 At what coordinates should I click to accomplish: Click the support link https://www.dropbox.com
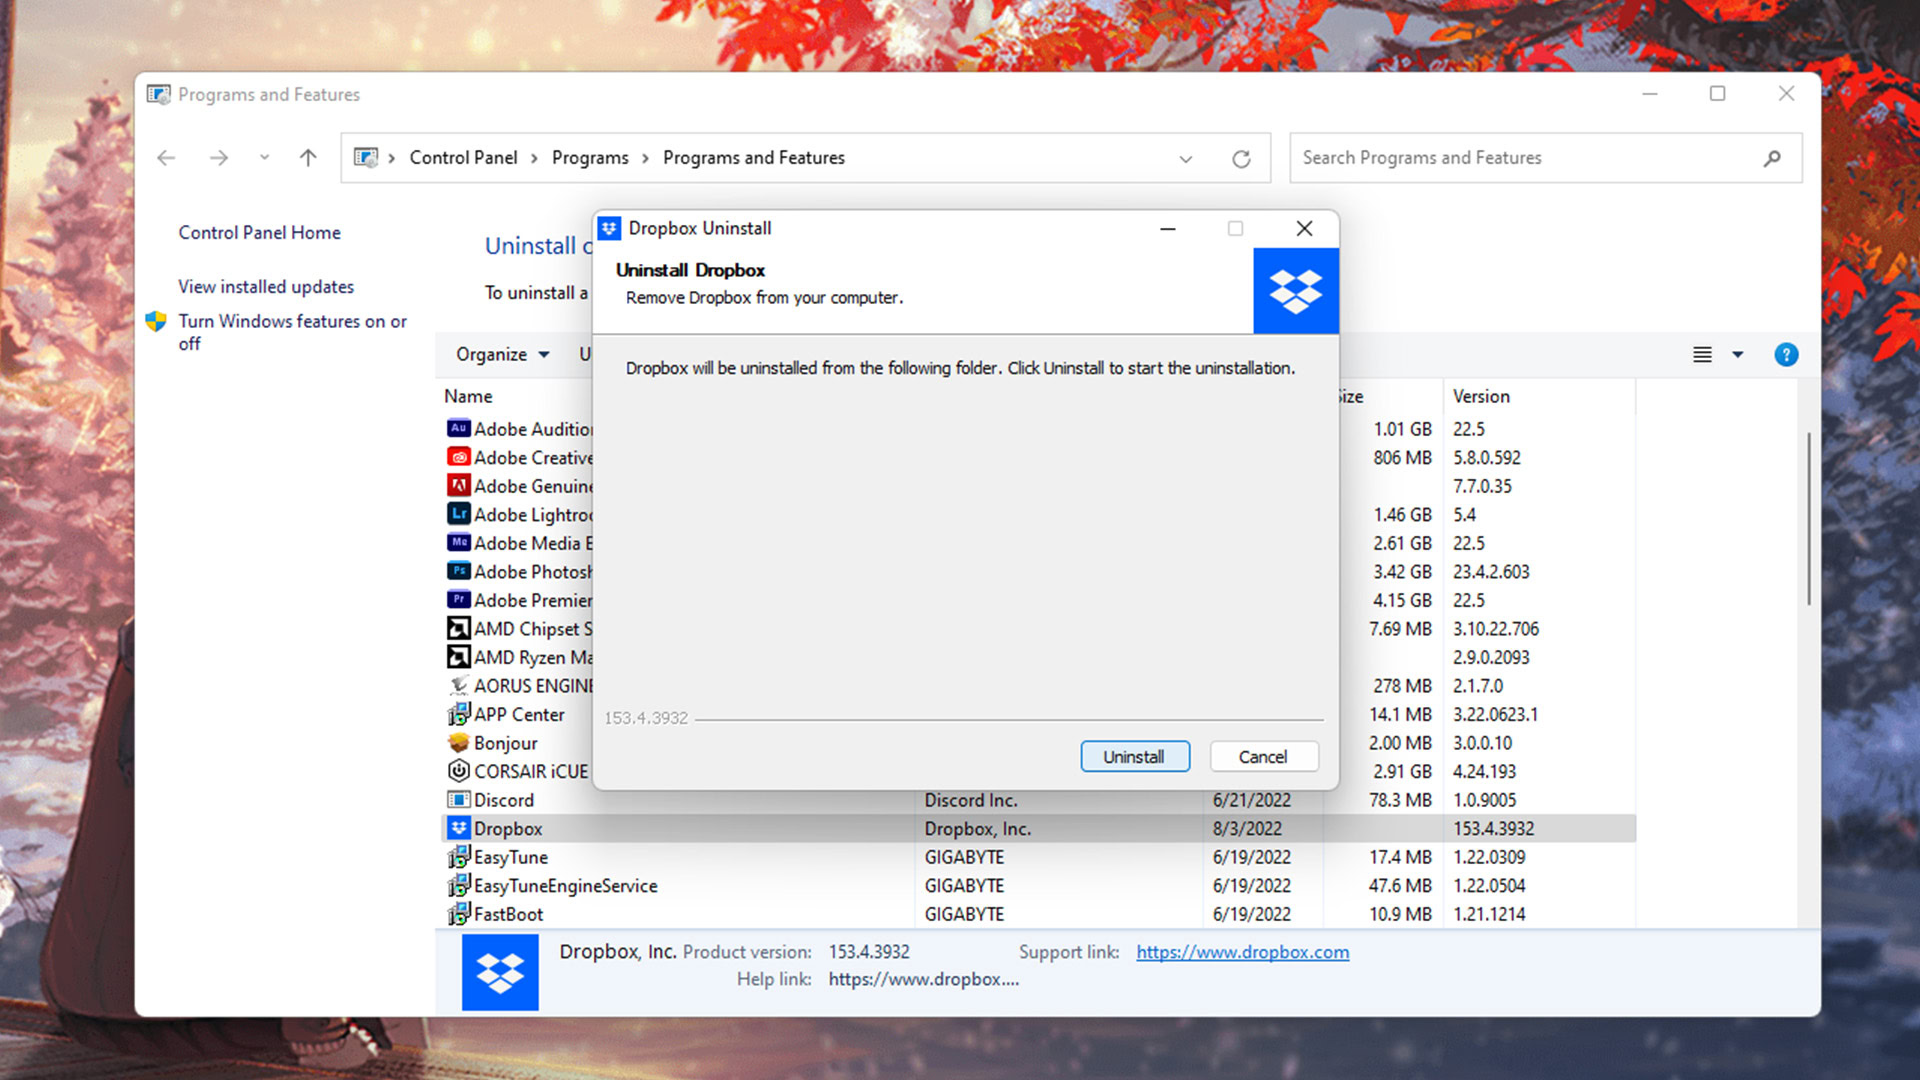[1242, 952]
